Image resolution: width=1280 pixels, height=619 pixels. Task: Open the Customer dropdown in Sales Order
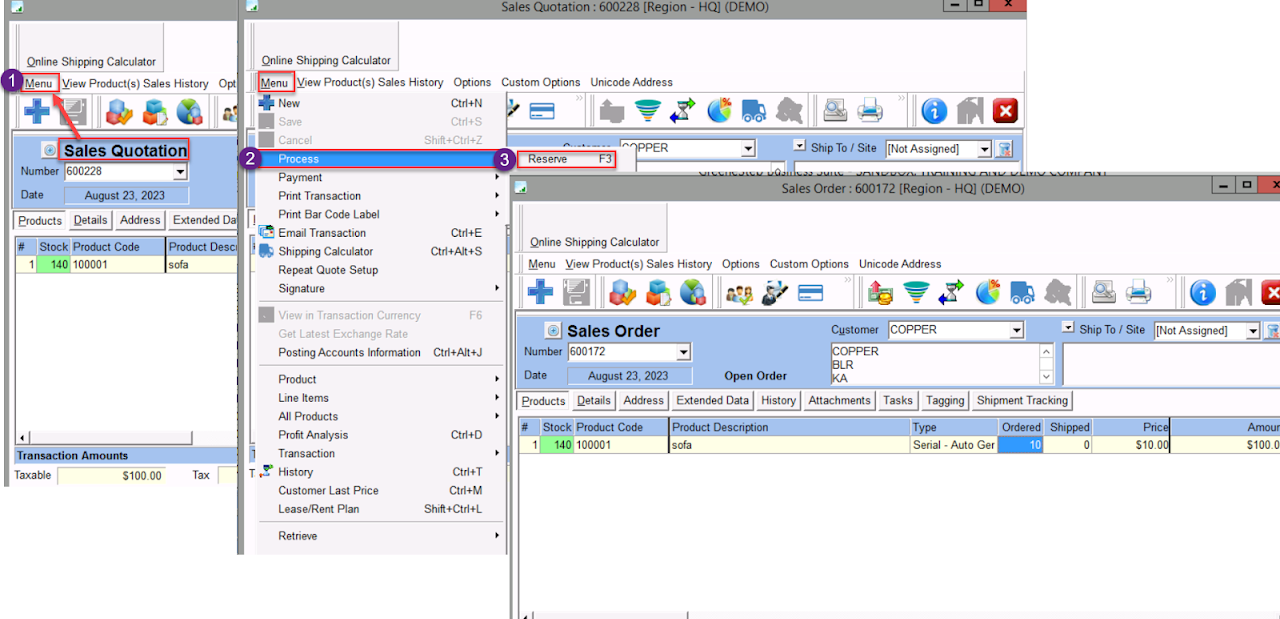click(x=1016, y=330)
